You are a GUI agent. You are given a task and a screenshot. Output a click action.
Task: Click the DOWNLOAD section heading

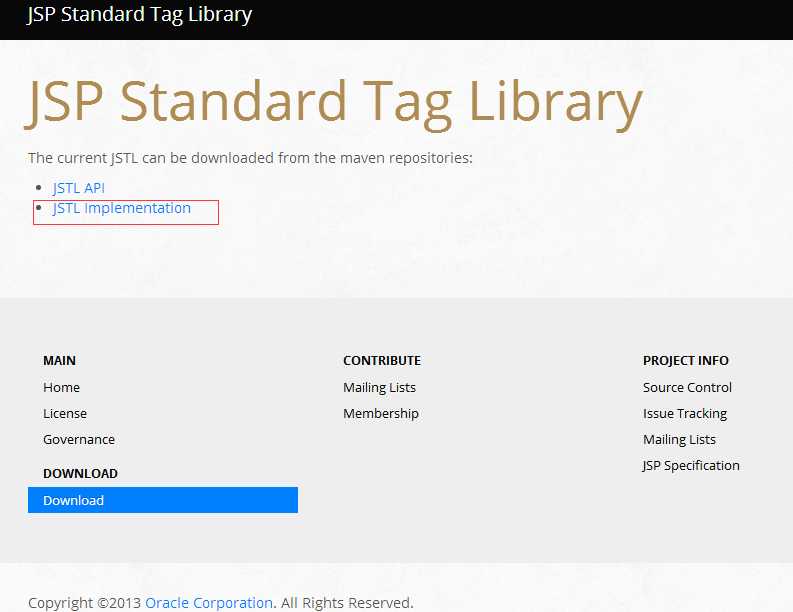coord(80,473)
